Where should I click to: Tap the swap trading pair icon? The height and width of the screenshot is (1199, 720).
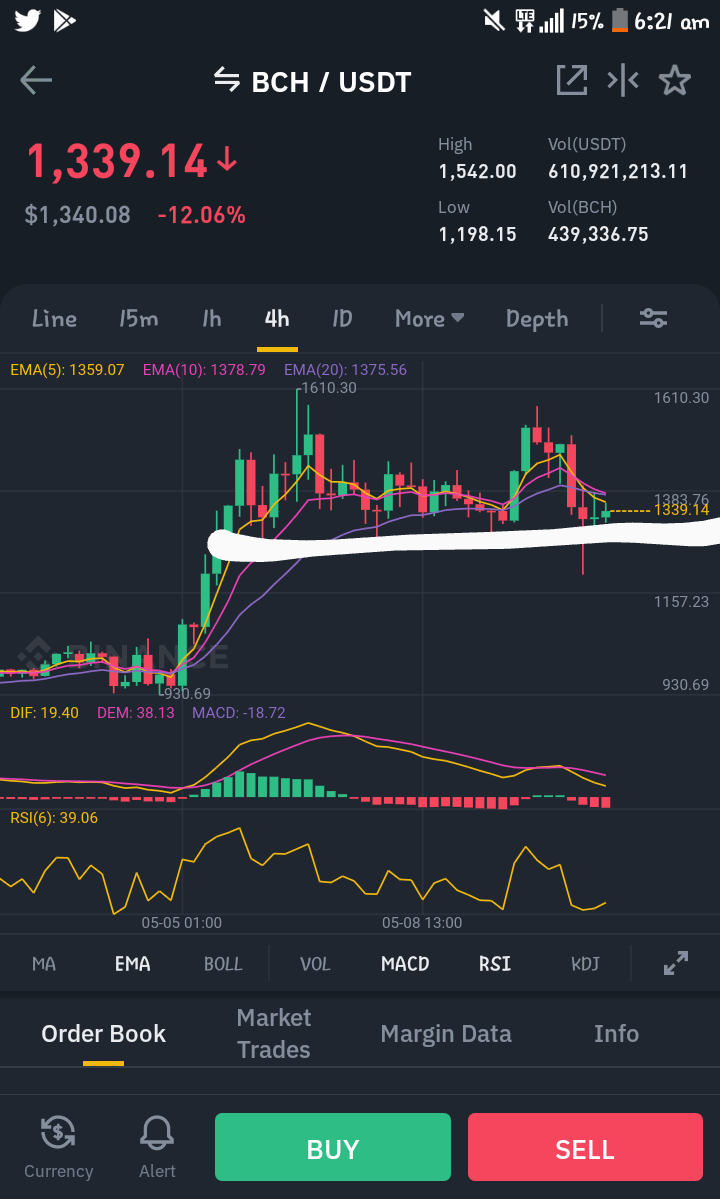coord(226,79)
